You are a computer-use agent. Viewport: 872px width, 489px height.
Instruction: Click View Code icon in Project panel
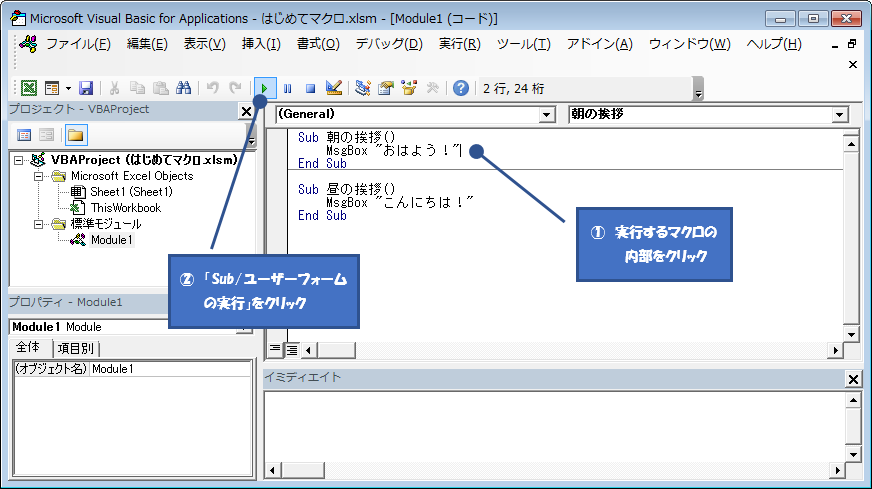pos(24,135)
